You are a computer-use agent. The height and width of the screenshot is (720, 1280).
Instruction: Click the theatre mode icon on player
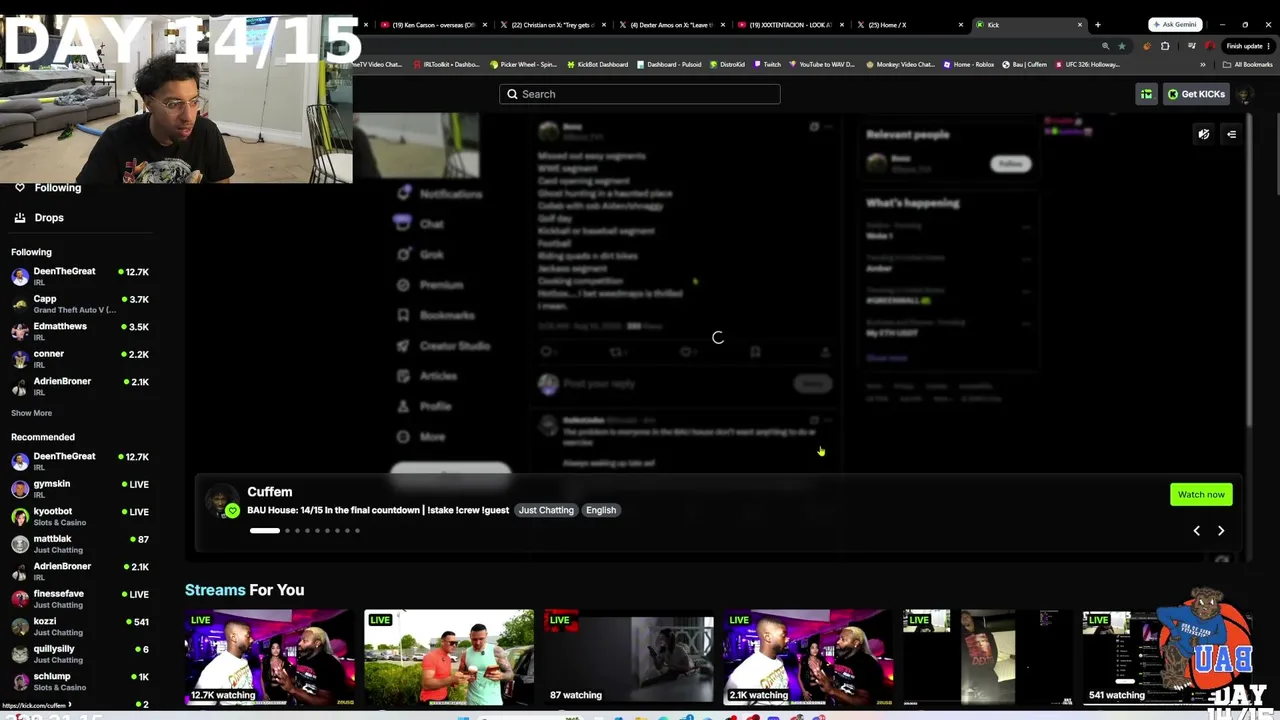pyautogui.click(x=1204, y=134)
